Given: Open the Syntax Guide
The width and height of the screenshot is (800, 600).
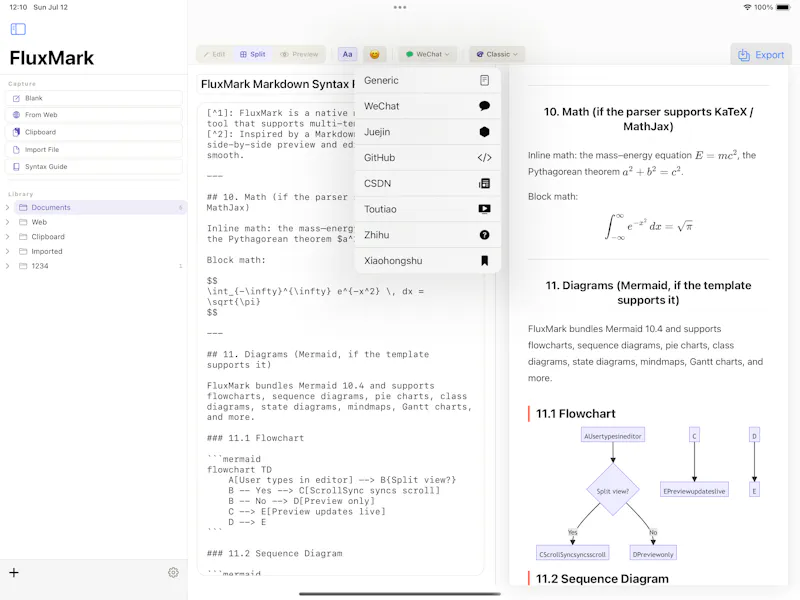Looking at the screenshot, I should tap(94, 167).
